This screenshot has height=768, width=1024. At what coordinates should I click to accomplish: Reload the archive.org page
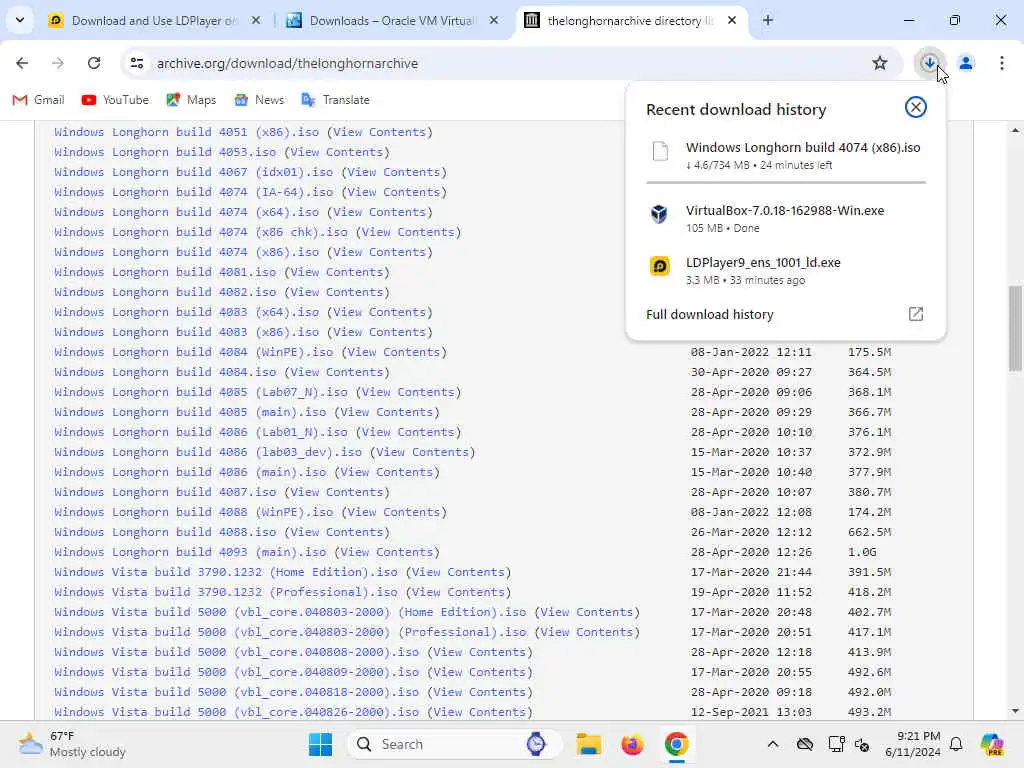[94, 63]
